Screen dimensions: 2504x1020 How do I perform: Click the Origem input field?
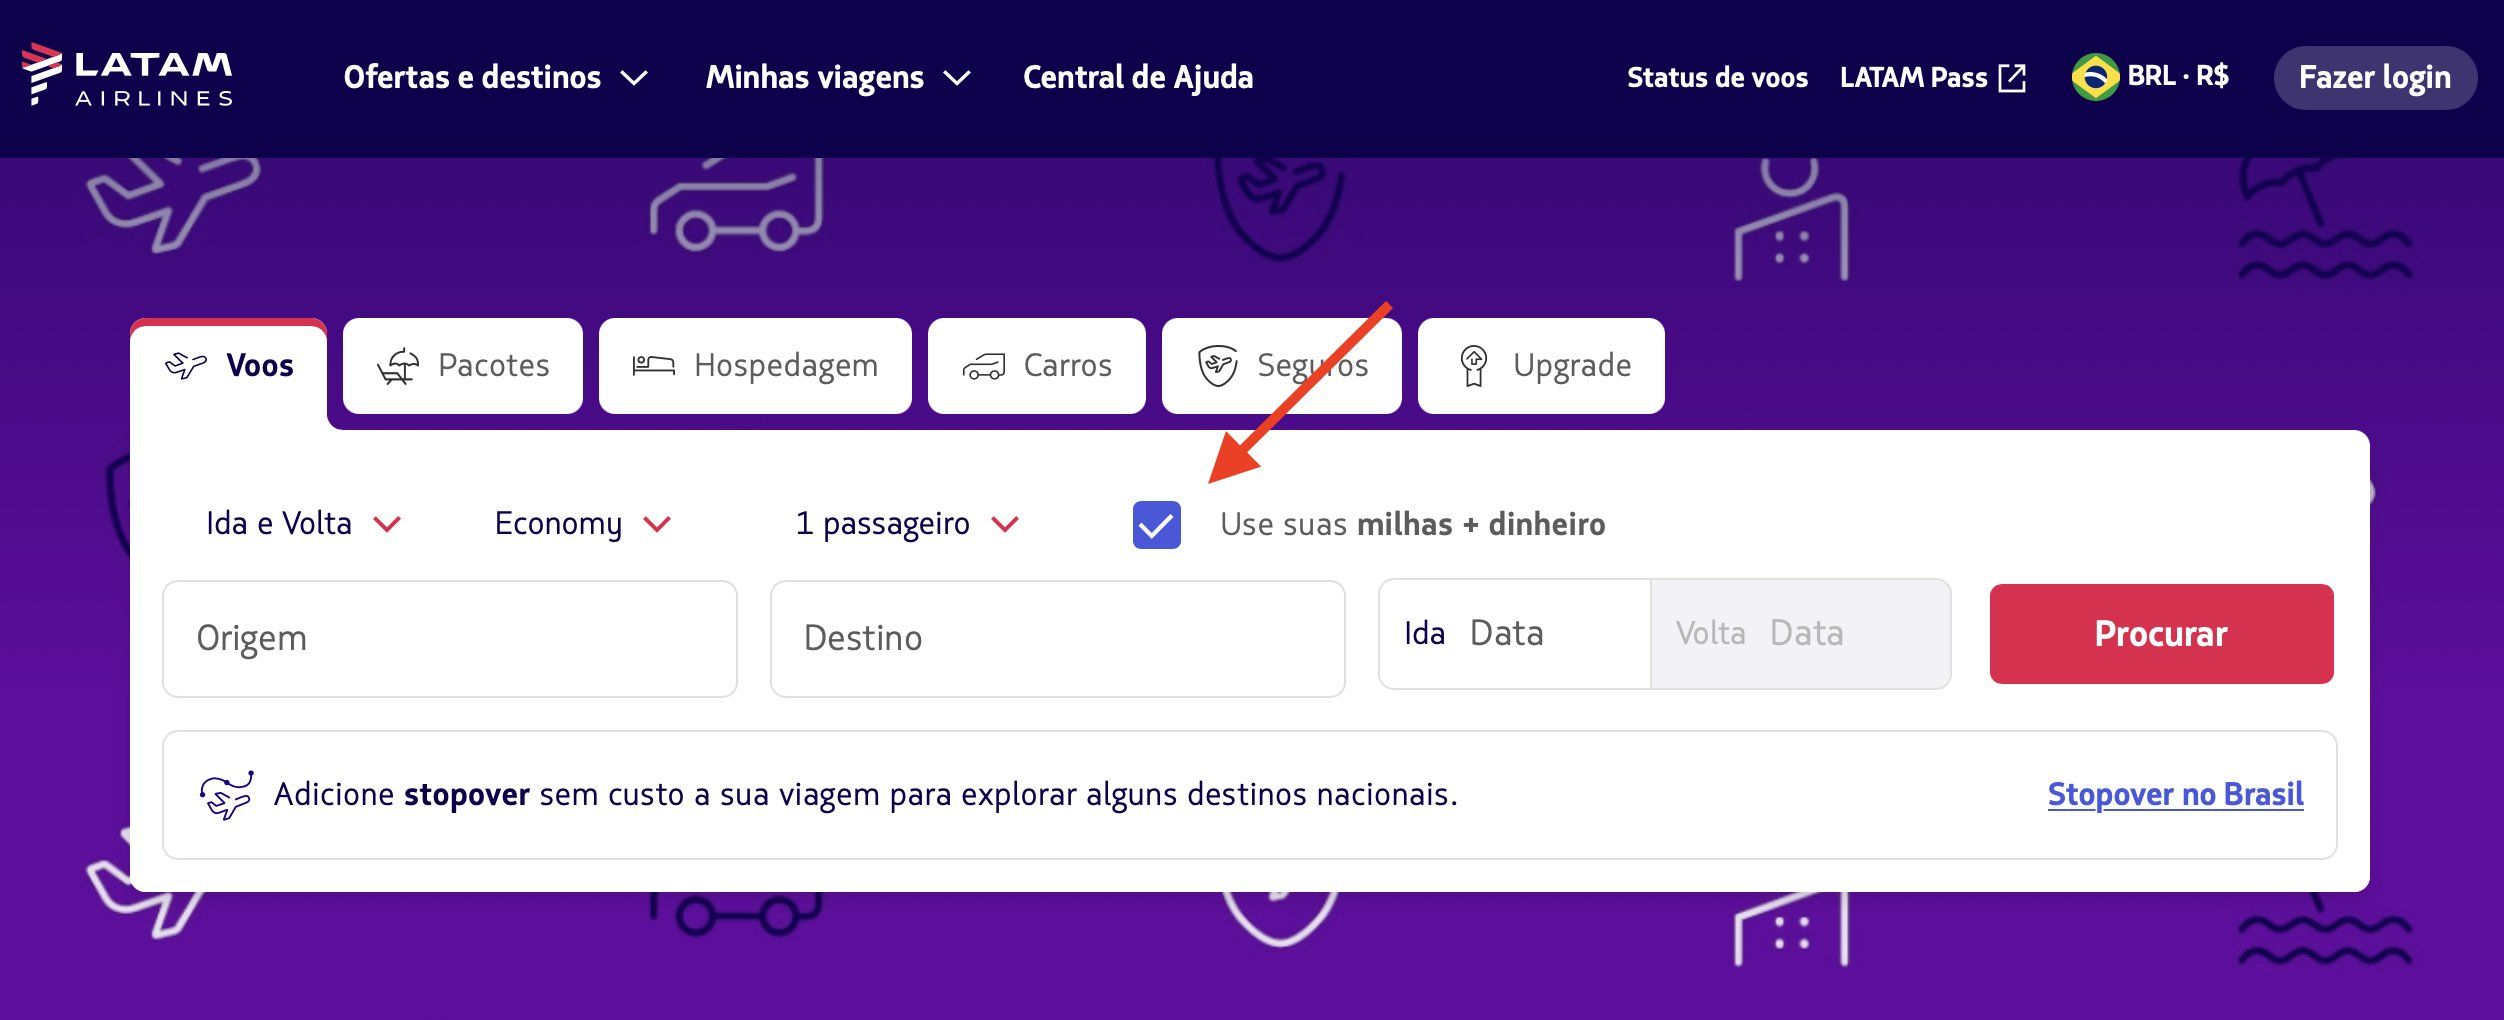pyautogui.click(x=450, y=638)
